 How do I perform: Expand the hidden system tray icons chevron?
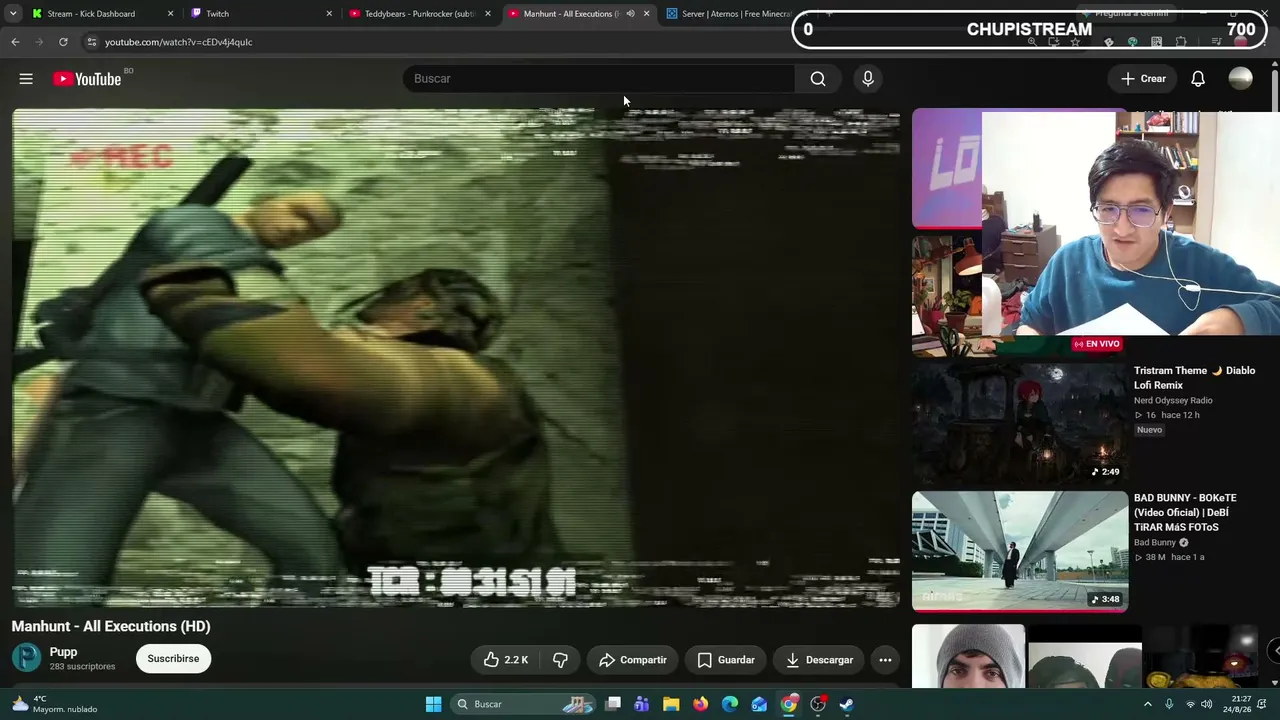click(1147, 704)
